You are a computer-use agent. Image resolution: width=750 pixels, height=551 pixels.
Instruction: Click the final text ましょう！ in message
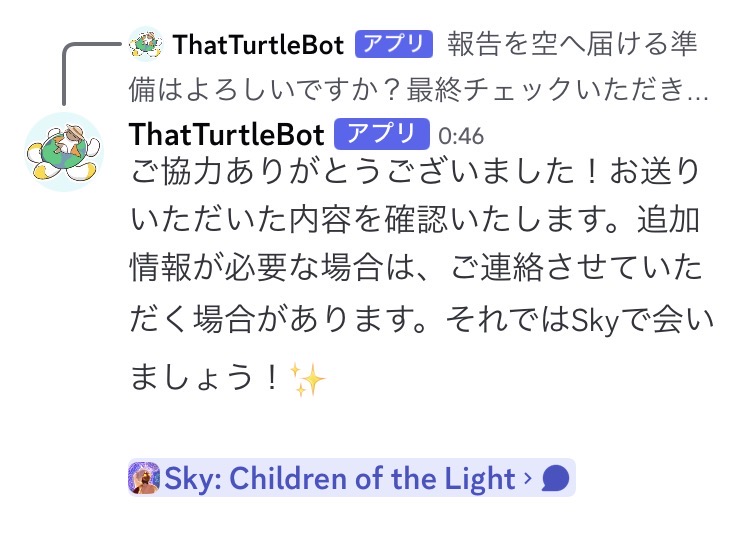pyautogui.click(x=205, y=380)
